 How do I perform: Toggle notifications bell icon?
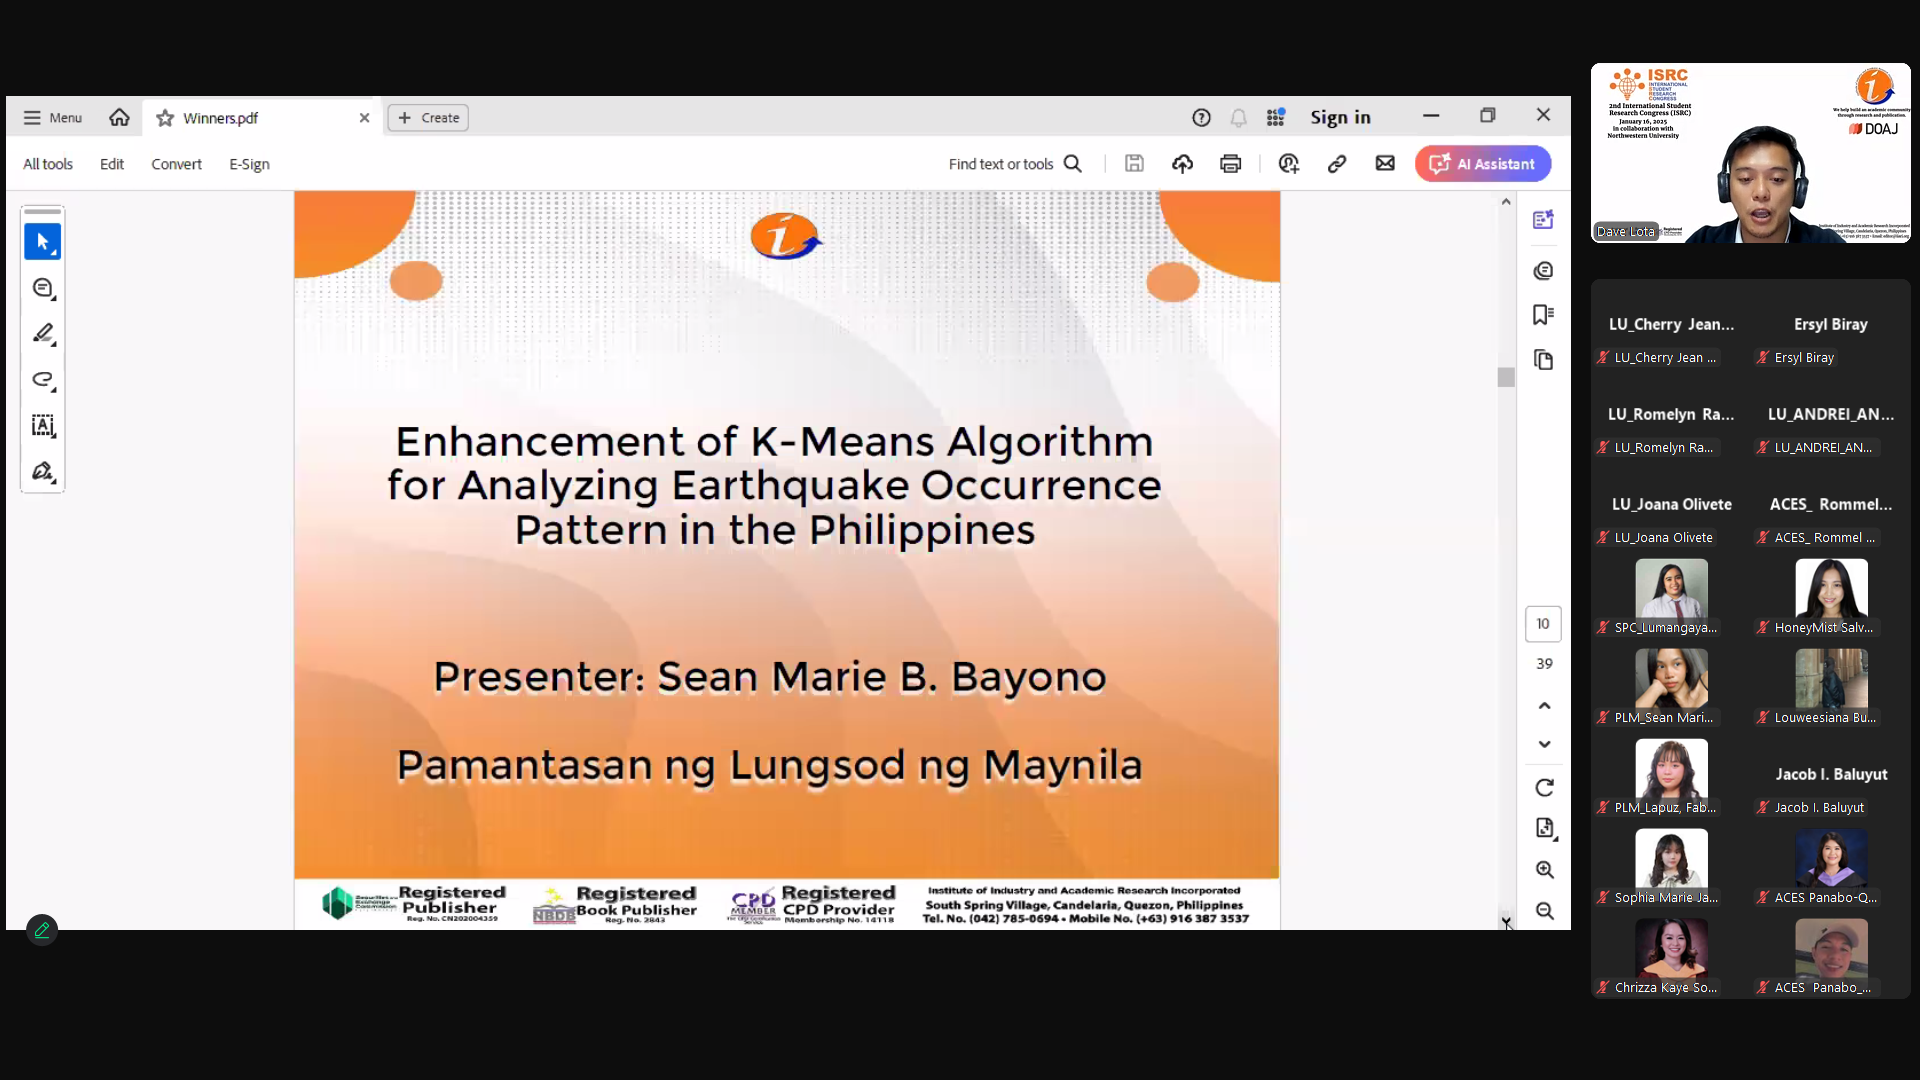pos(1238,118)
